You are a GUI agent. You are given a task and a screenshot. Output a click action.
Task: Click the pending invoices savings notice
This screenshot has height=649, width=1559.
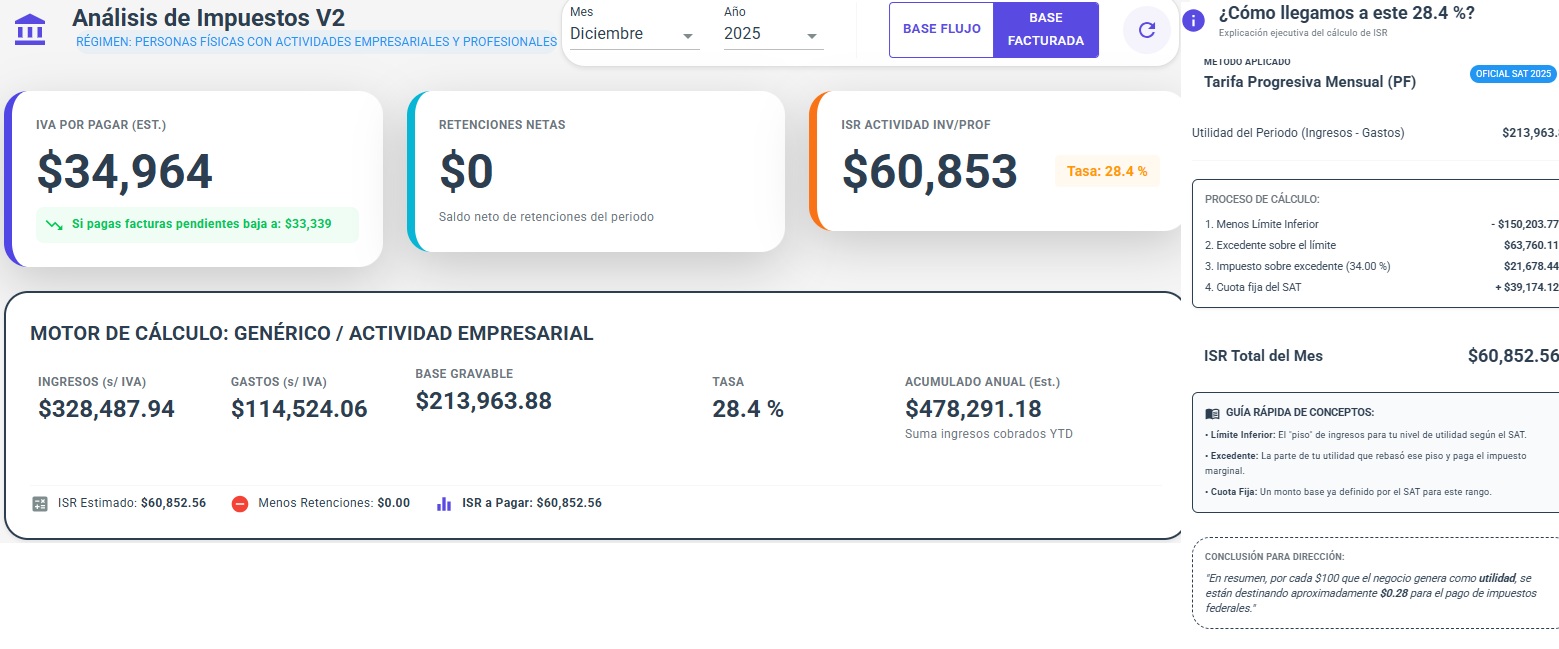pyautogui.click(x=197, y=225)
